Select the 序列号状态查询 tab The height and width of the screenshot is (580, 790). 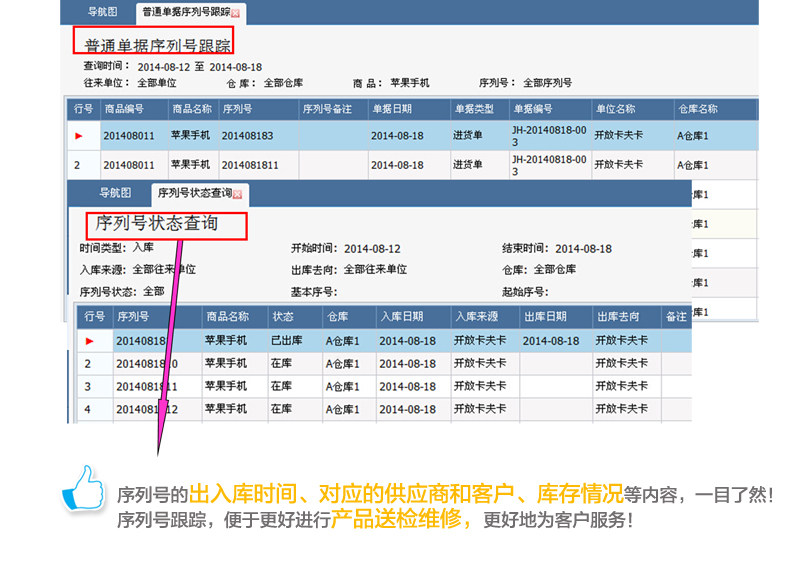point(195,193)
